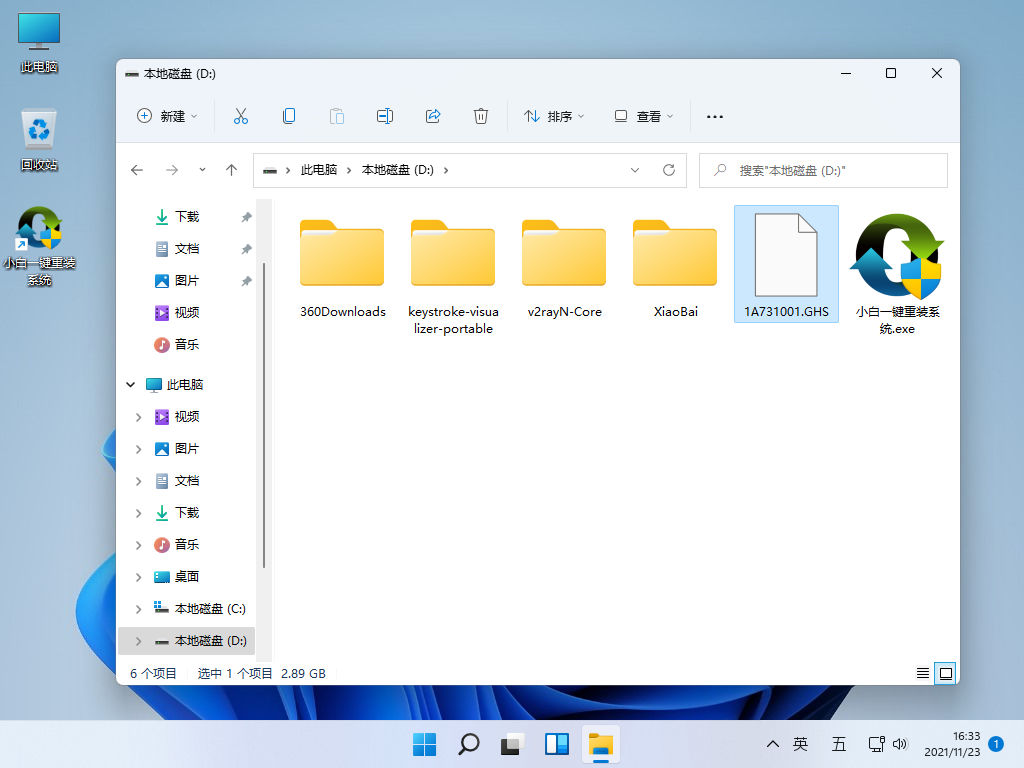Viewport: 1024px width, 768px height.
Task: Go up one directory level arrow
Action: (231, 170)
